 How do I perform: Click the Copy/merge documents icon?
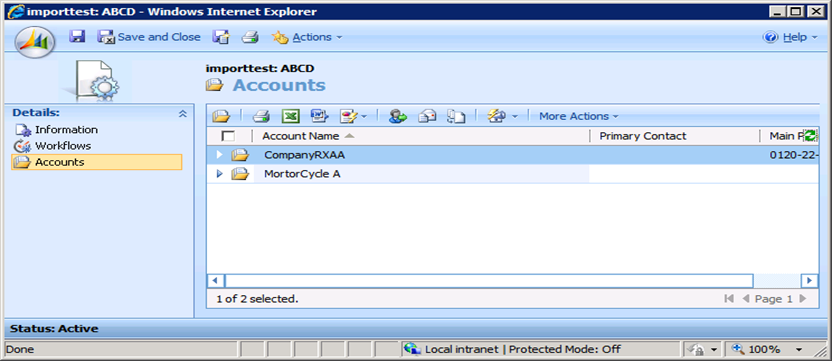pyautogui.click(x=456, y=116)
